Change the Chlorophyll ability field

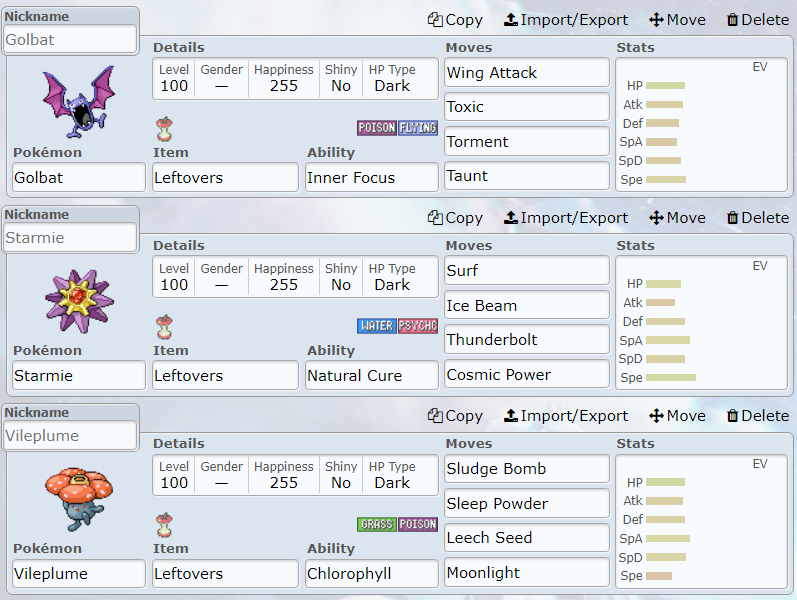point(372,574)
